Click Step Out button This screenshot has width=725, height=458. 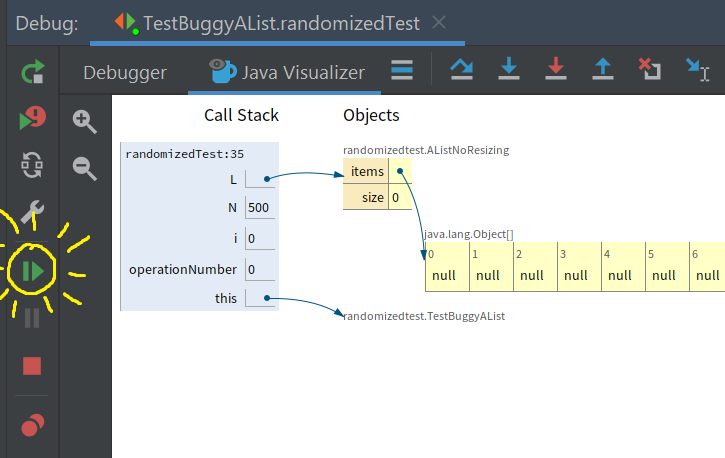point(602,70)
